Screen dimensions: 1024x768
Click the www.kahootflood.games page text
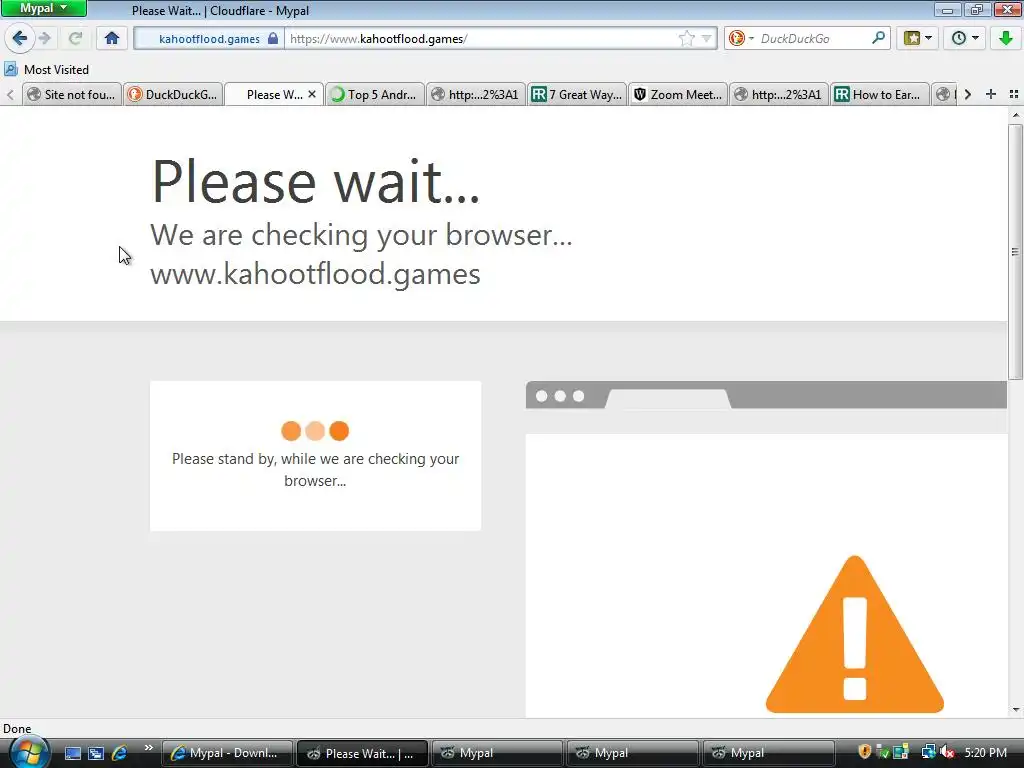(315, 274)
